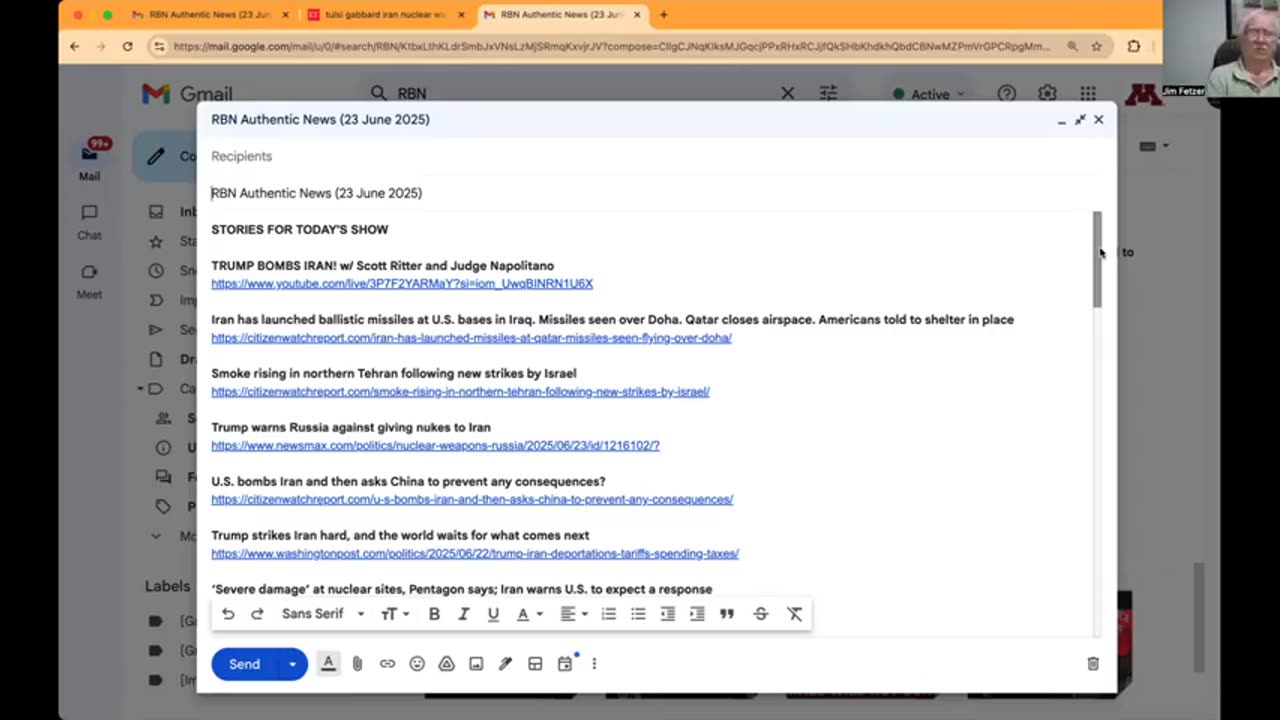Open the text size dropdown
1280x720 pixels.
[x=395, y=614]
